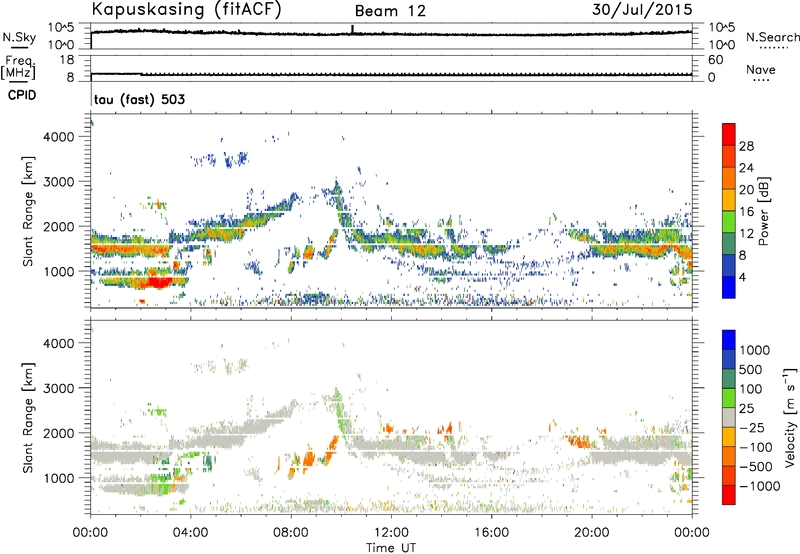This screenshot has width=800, height=554.
Task: Select the "Freq. [MHz]" axis label
Action: [18, 67]
